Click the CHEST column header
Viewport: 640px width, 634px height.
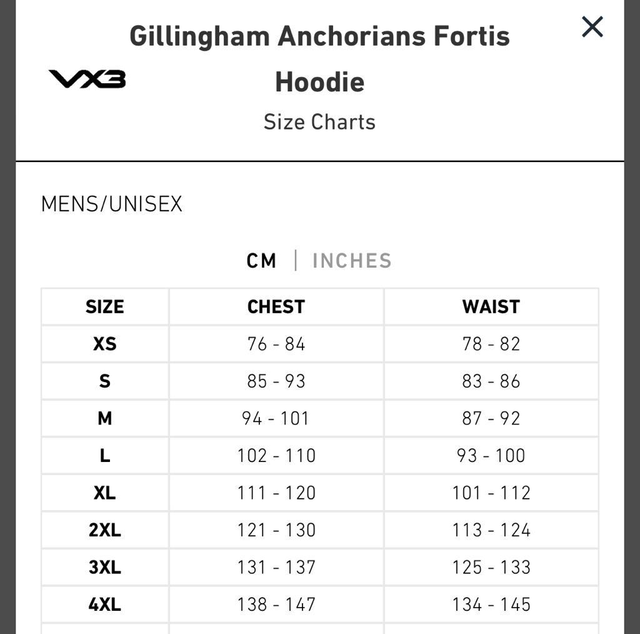coord(276,307)
